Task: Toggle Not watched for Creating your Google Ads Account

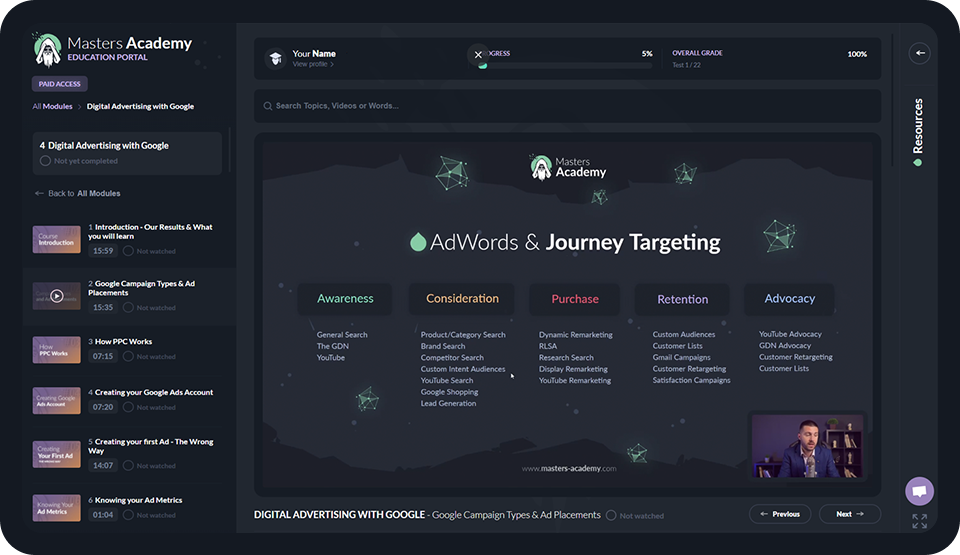Action: point(128,407)
